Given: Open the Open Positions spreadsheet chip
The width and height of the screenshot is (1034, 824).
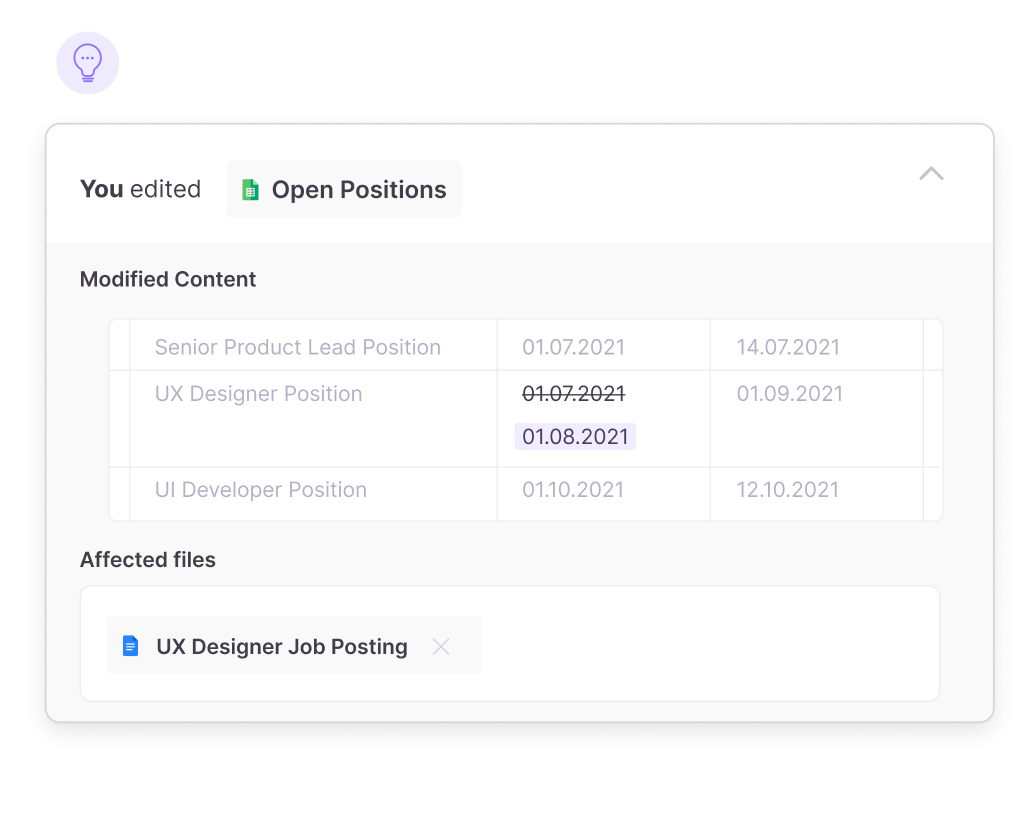Looking at the screenshot, I should pos(344,190).
